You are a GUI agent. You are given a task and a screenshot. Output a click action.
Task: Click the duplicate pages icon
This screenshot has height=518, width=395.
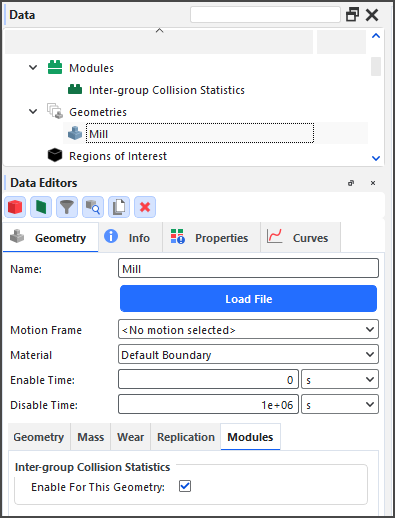click(119, 207)
